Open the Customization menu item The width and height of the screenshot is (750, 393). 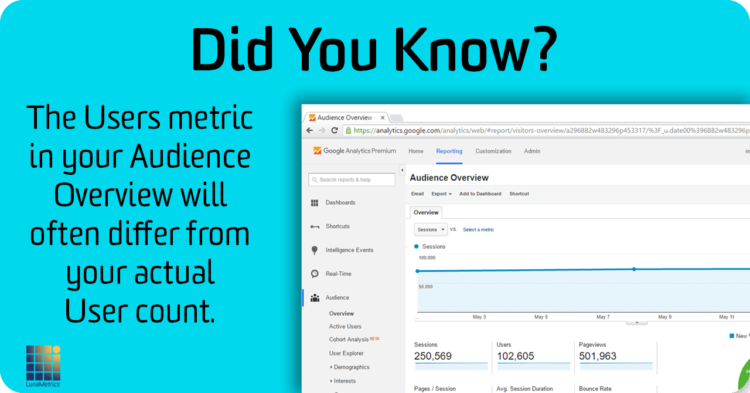pos(493,151)
